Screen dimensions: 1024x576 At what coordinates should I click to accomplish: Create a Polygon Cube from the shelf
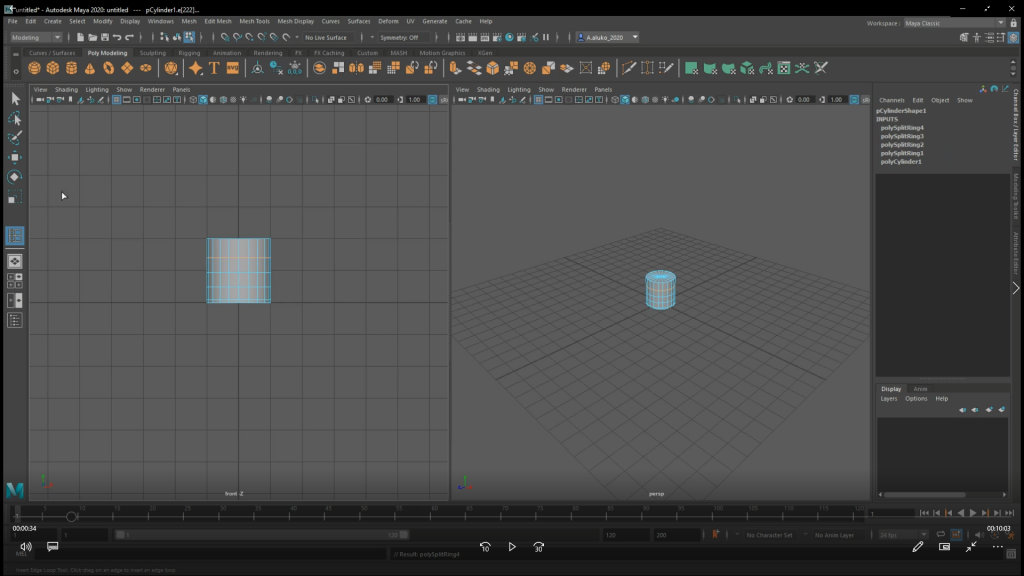tap(53, 68)
